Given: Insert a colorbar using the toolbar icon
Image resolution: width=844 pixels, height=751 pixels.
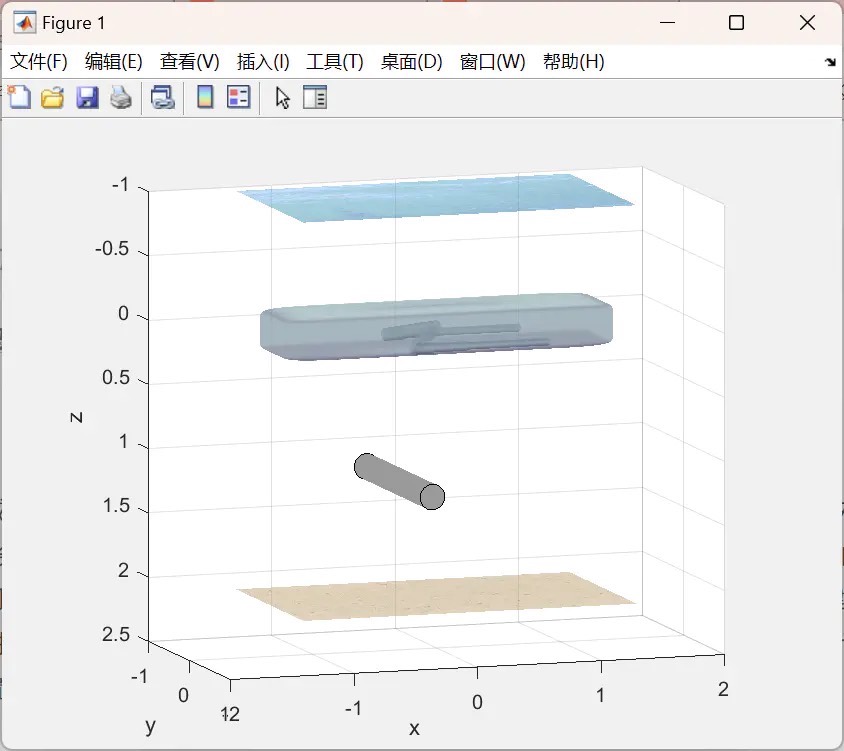Looking at the screenshot, I should 205,97.
